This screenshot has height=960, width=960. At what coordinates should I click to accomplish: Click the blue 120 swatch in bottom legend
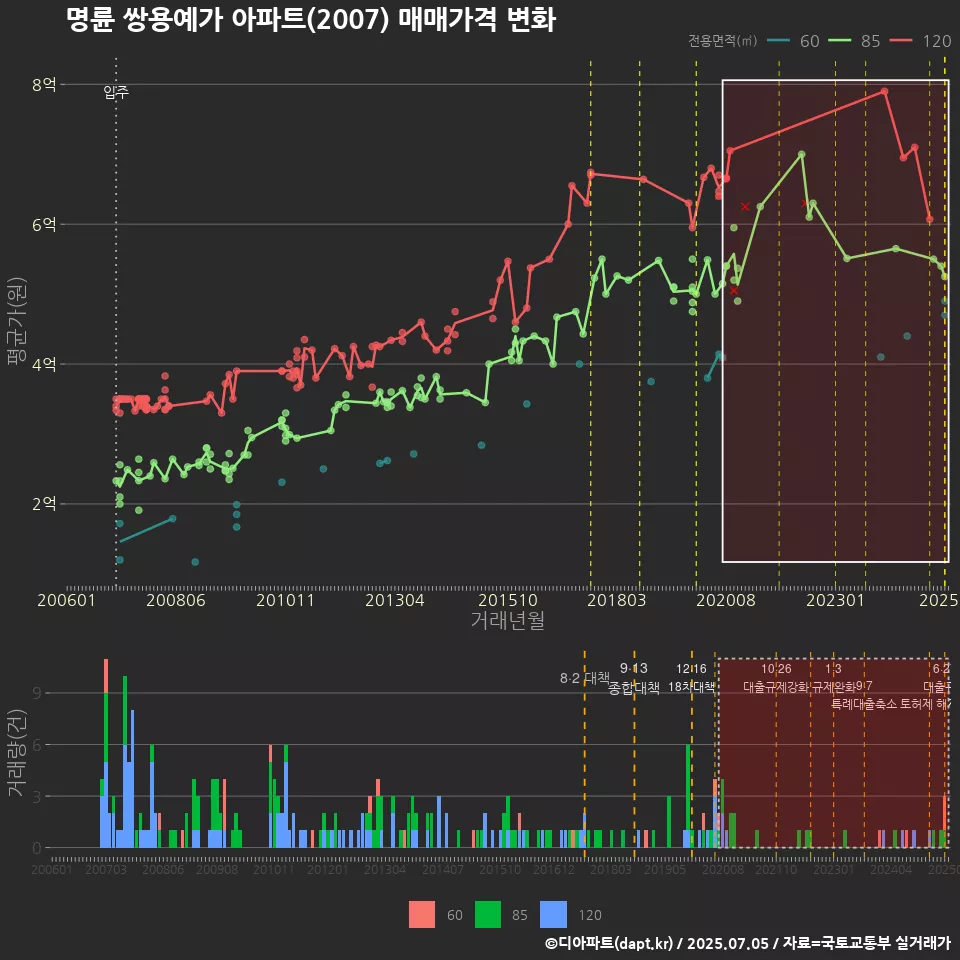(x=553, y=915)
